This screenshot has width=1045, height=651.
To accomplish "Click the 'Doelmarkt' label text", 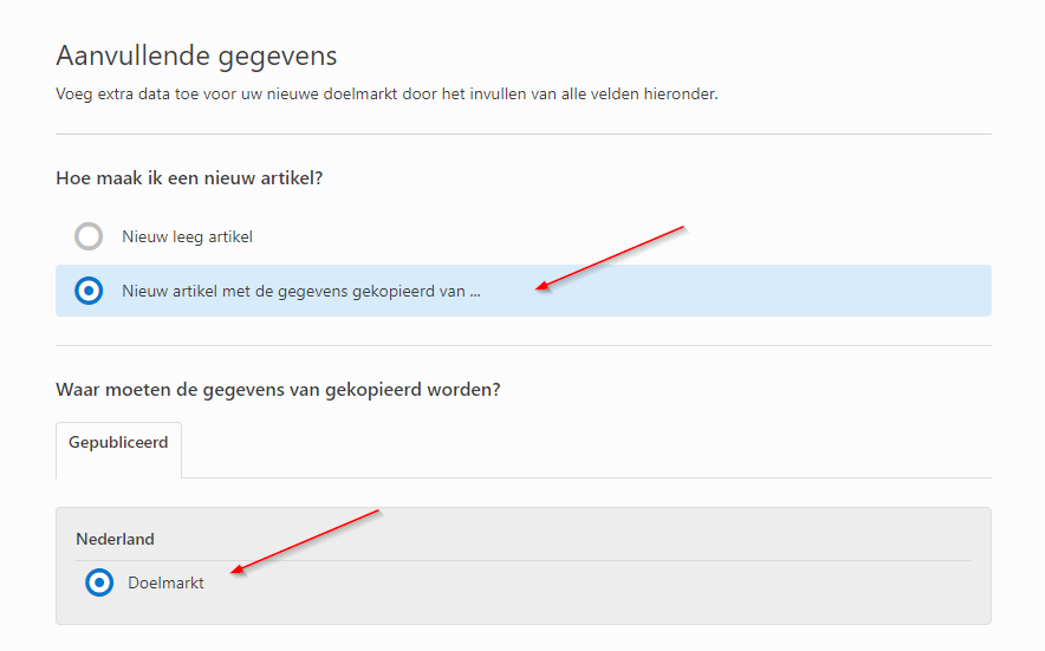I will pyautogui.click(x=166, y=583).
